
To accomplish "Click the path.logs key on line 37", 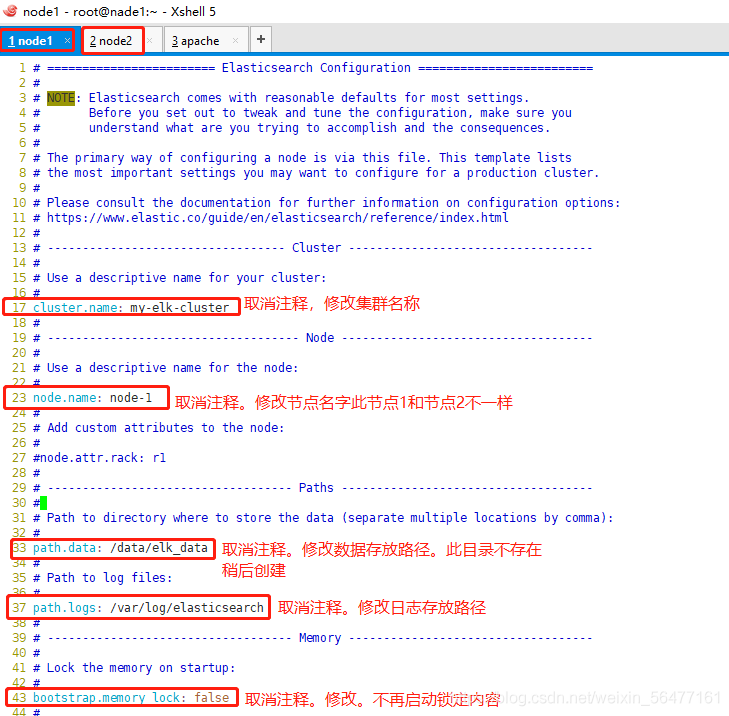I will (x=67, y=608).
